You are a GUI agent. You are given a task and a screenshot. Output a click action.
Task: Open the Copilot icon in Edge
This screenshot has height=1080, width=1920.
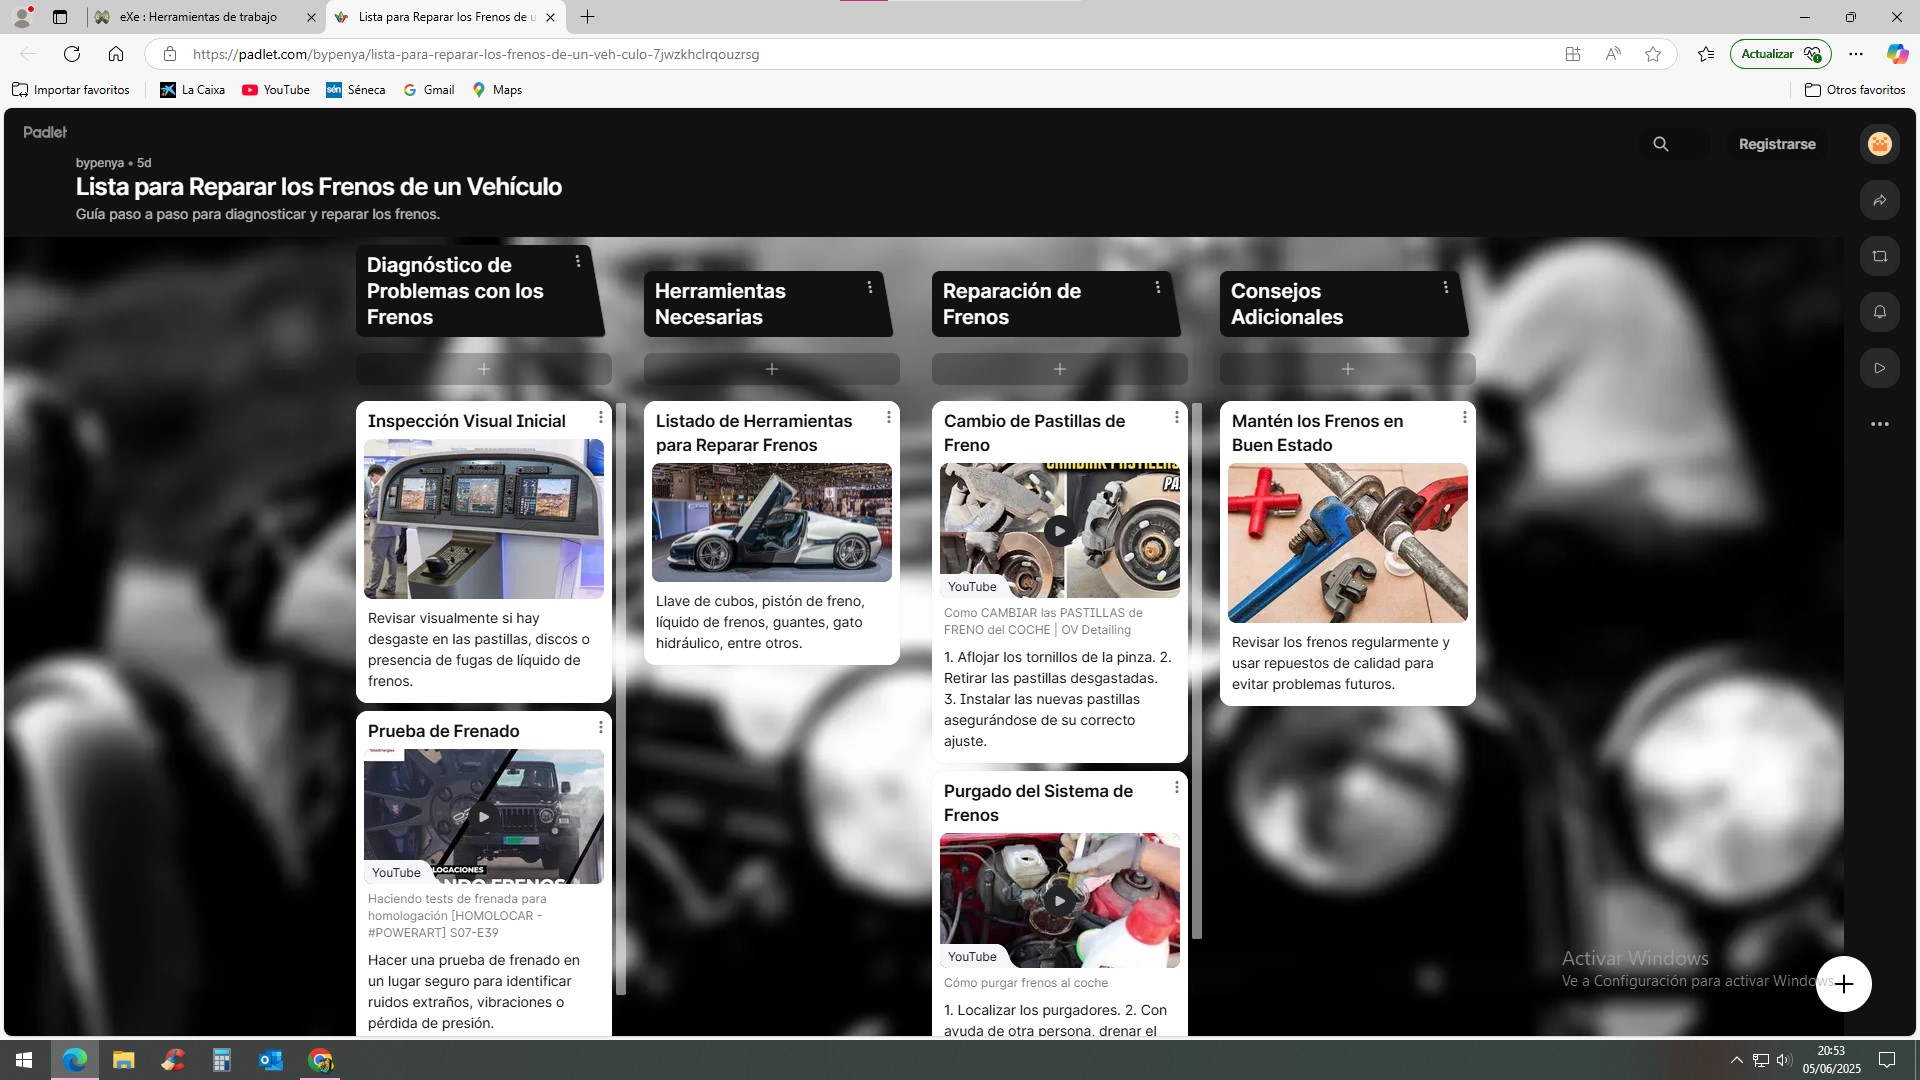pos(1897,54)
